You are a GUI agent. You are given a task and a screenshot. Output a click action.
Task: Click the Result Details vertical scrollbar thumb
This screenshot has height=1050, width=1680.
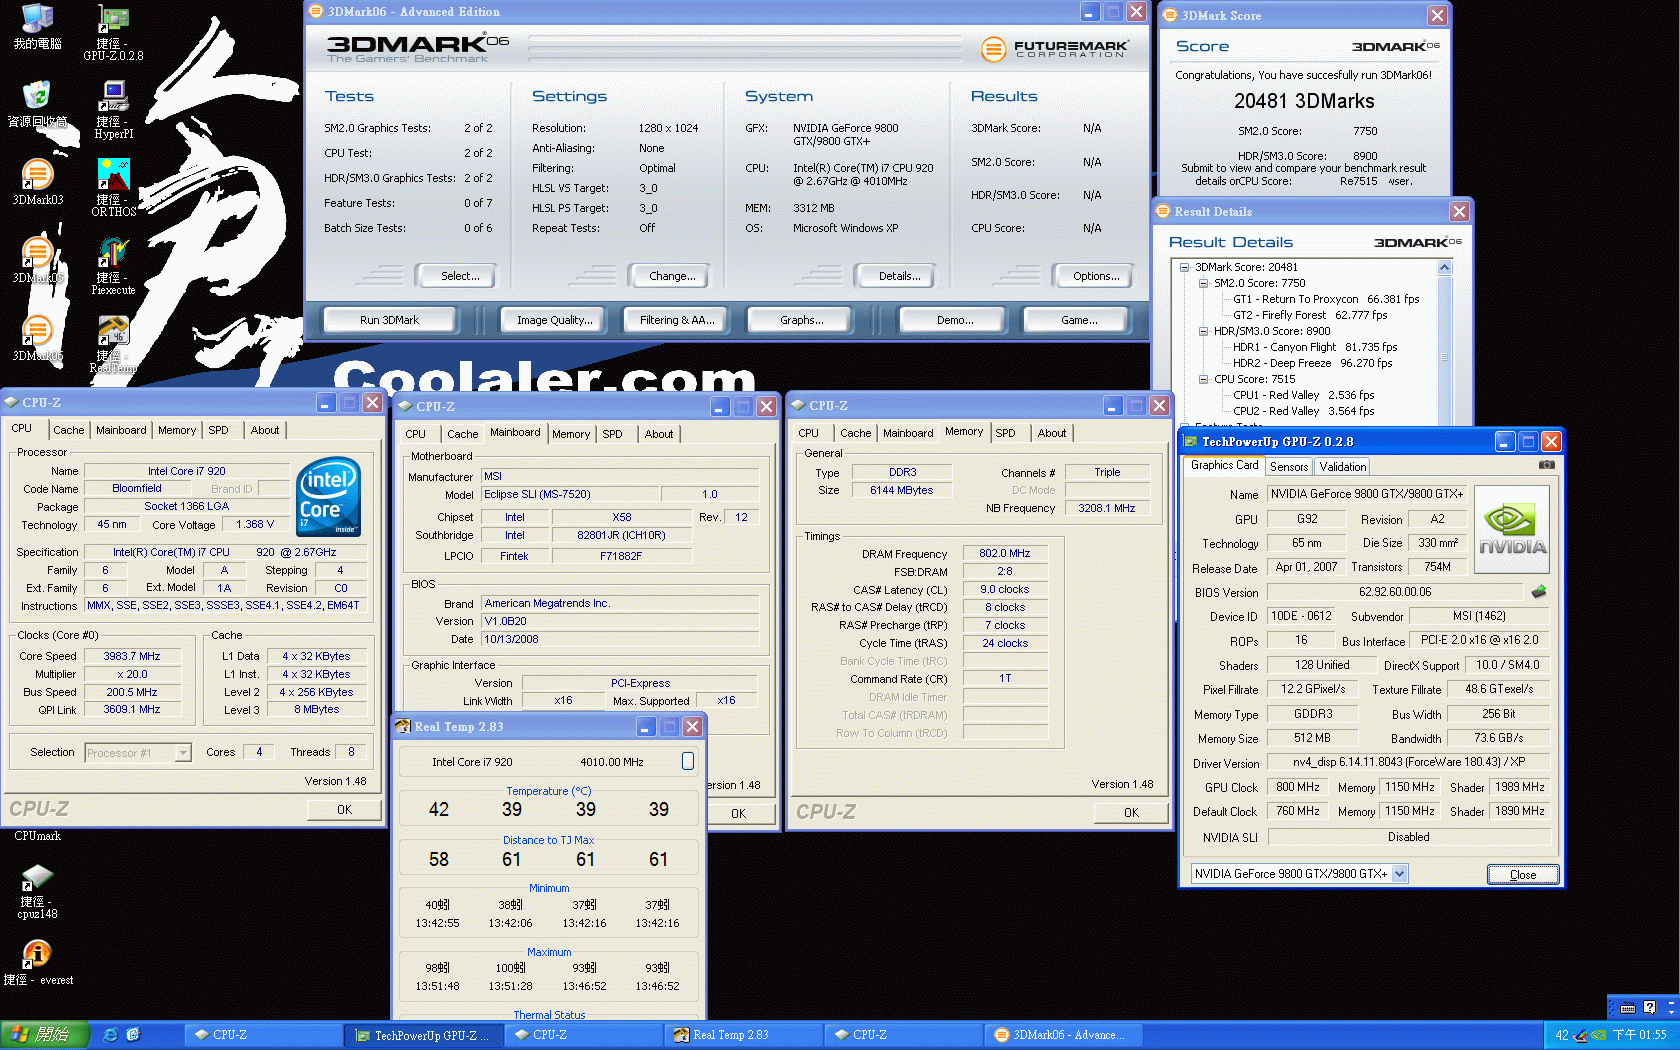coord(1444,349)
